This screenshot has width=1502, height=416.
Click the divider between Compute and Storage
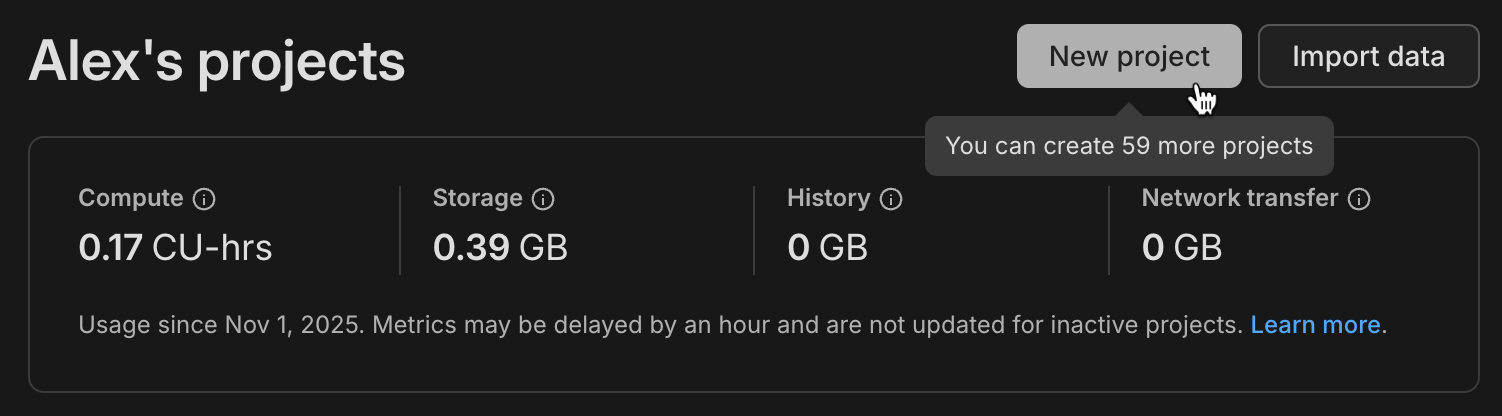pyautogui.click(x=400, y=230)
